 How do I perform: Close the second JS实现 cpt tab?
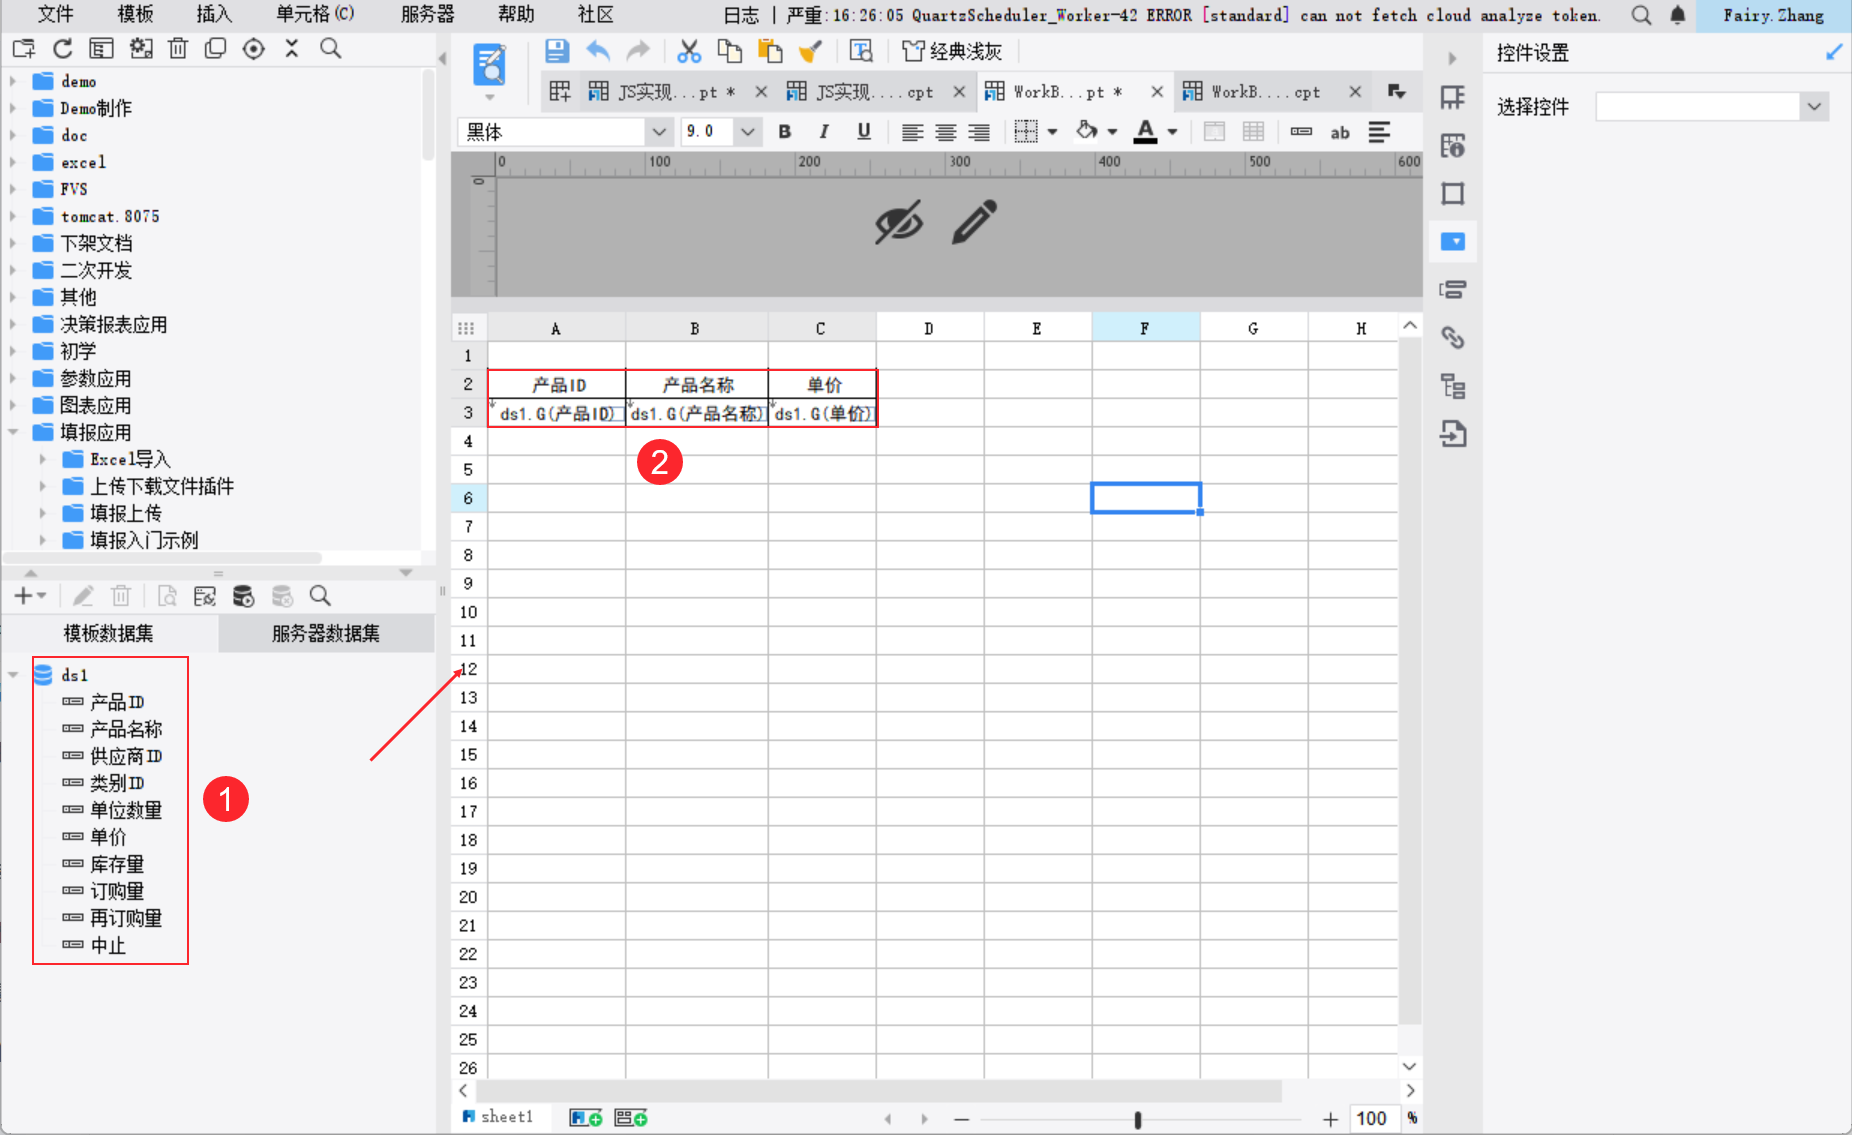pyautogui.click(x=959, y=92)
